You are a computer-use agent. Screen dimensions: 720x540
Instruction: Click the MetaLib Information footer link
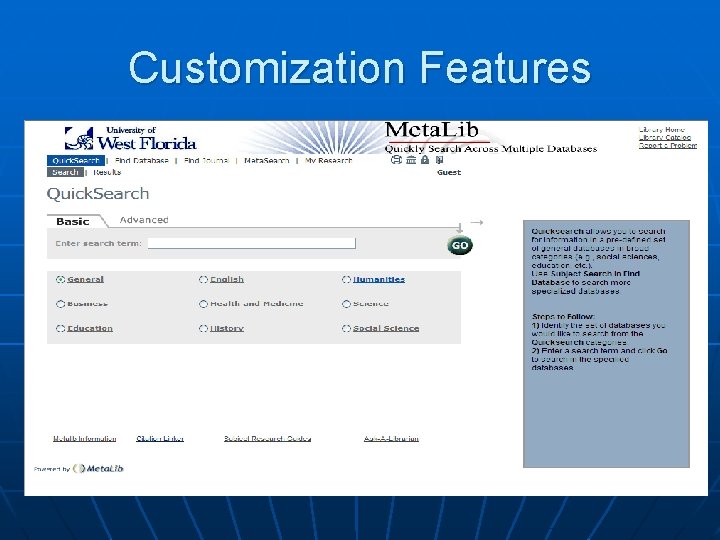tap(84, 439)
